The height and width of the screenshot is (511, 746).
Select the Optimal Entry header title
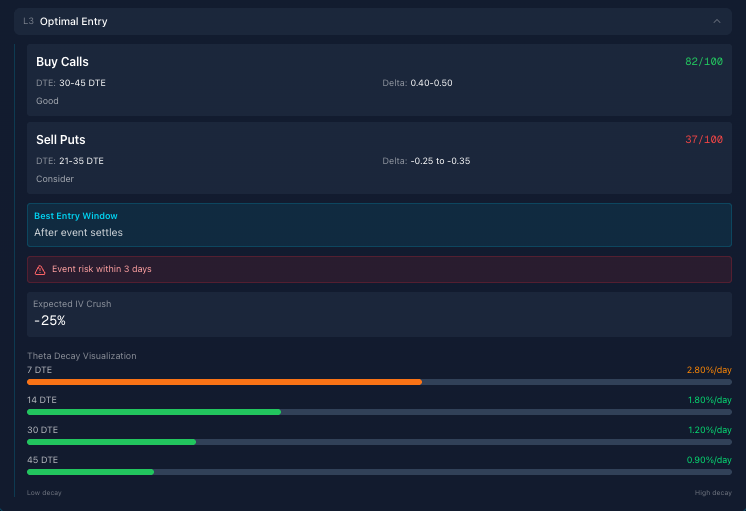pyautogui.click(x=74, y=21)
